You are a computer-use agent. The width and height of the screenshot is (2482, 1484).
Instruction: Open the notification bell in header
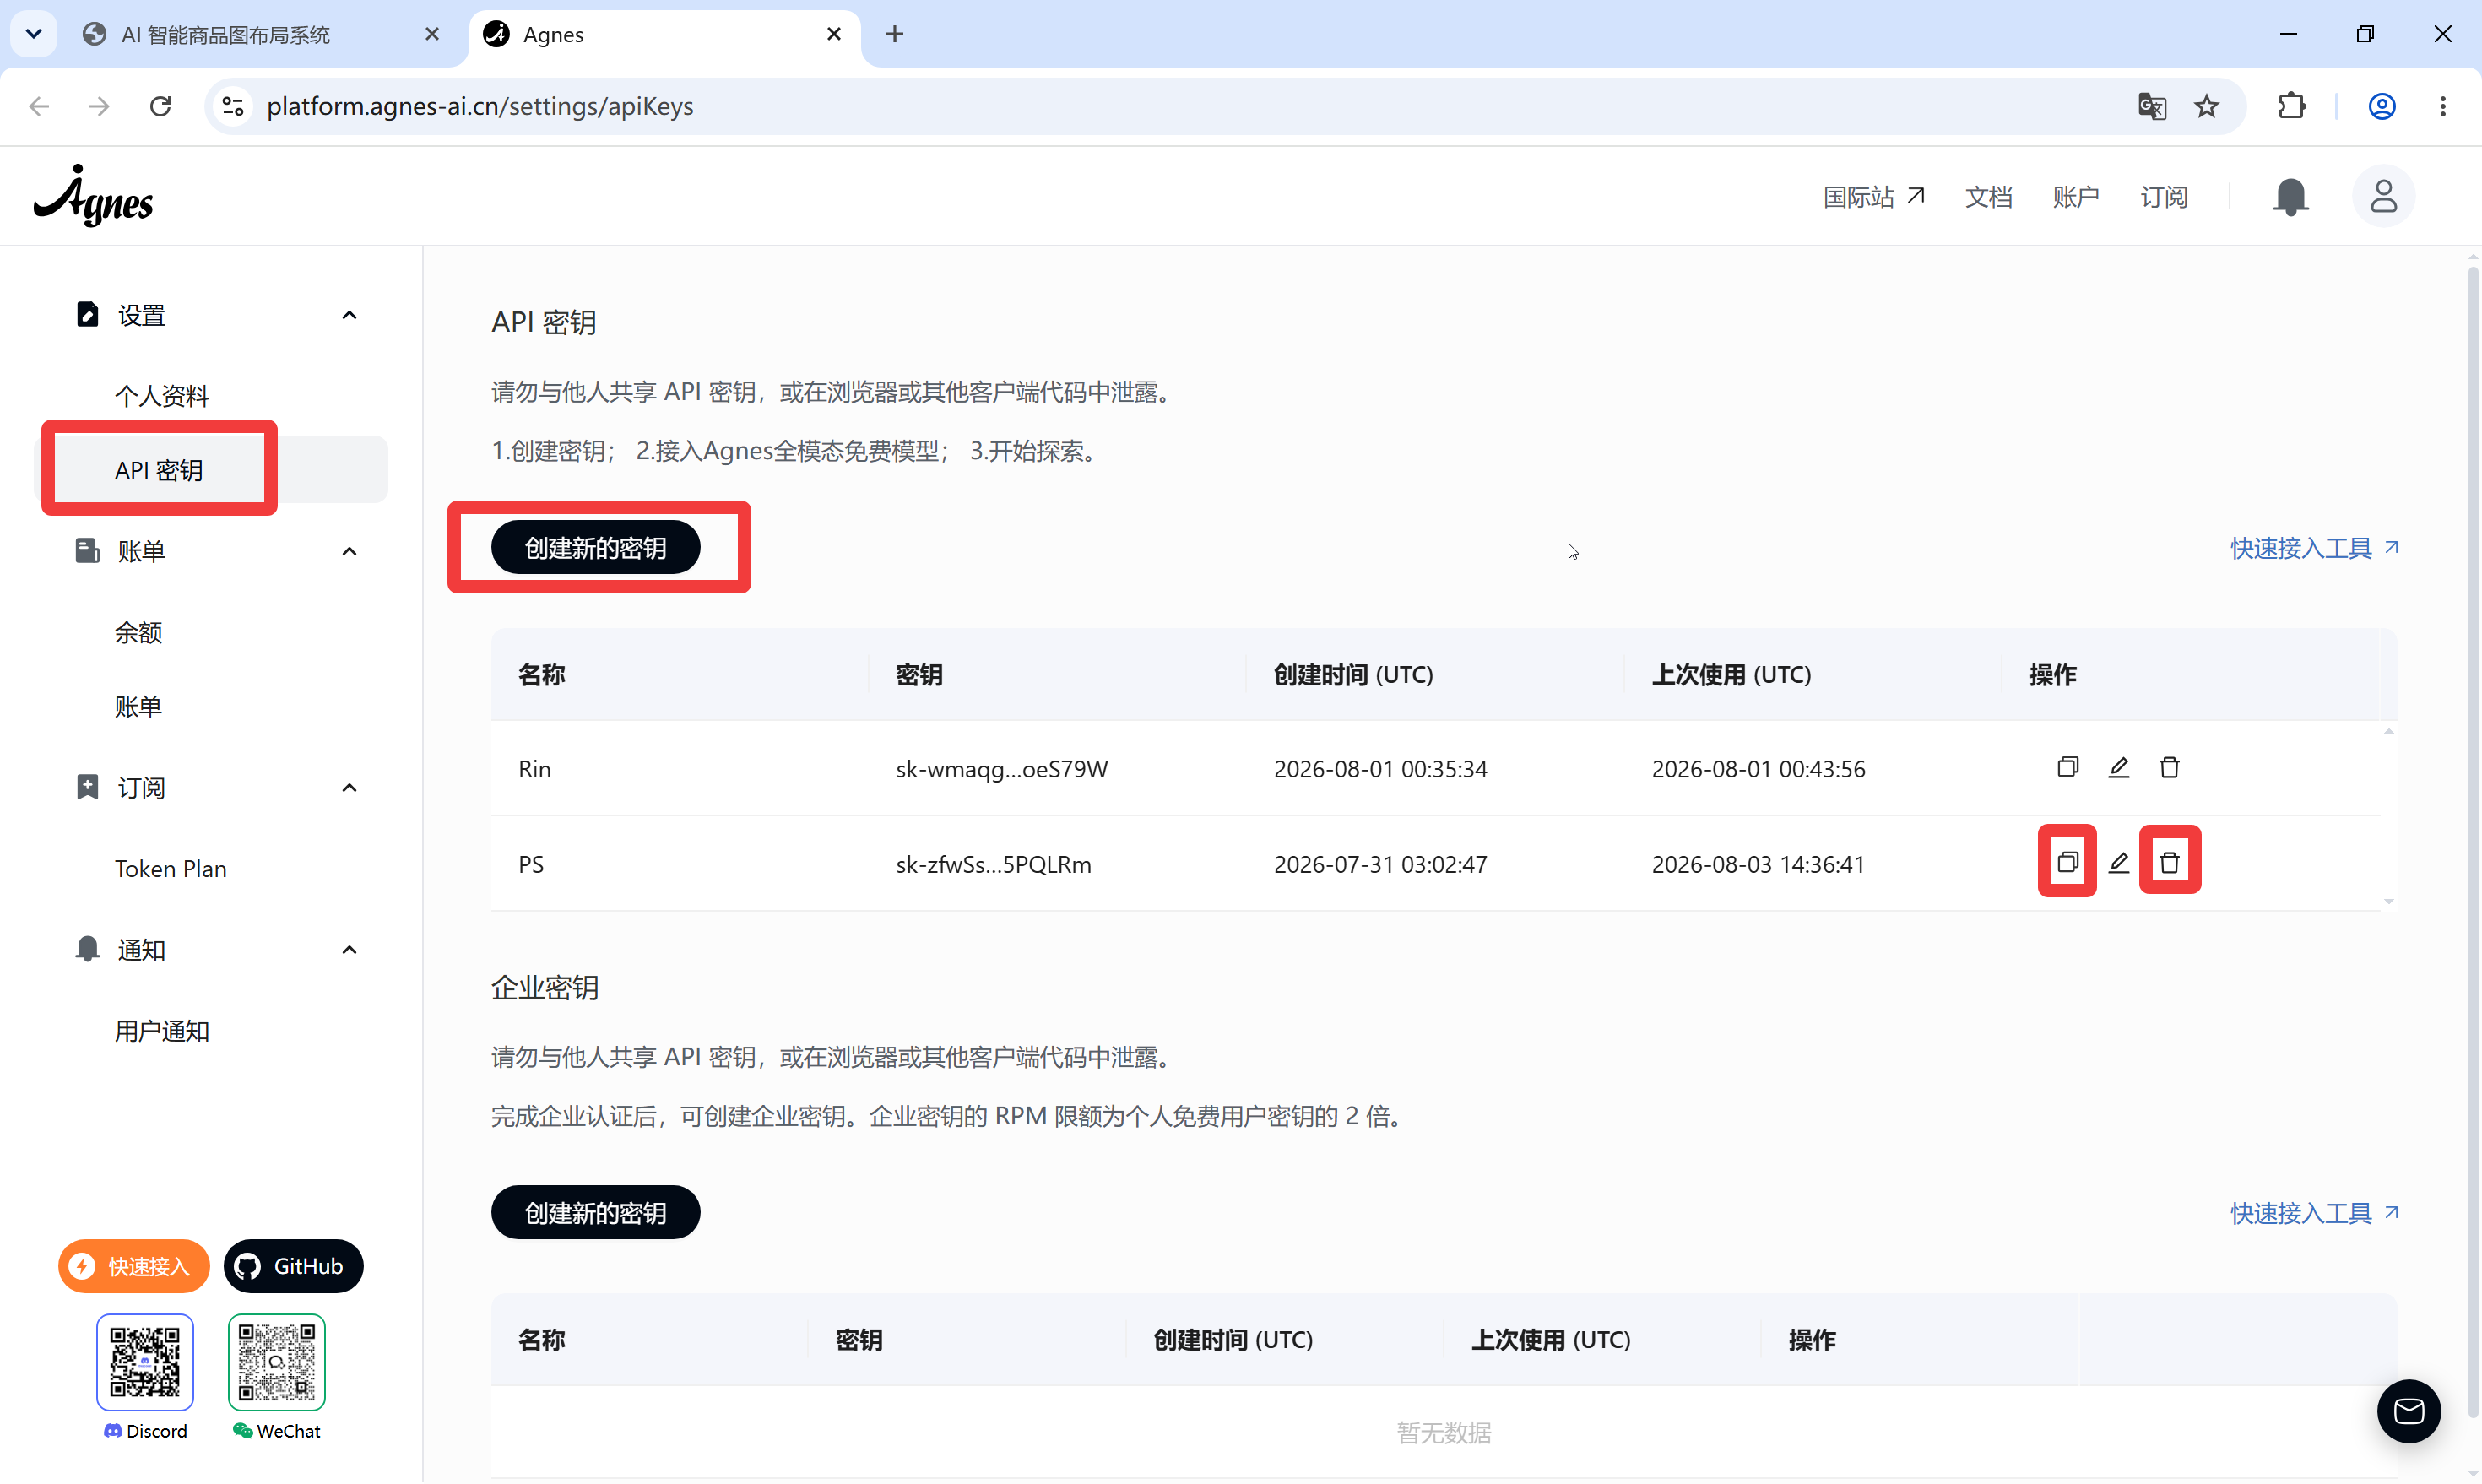click(2291, 196)
